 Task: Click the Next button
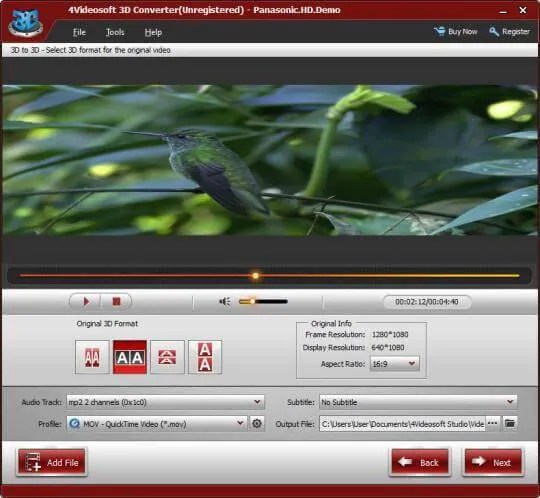pos(493,462)
